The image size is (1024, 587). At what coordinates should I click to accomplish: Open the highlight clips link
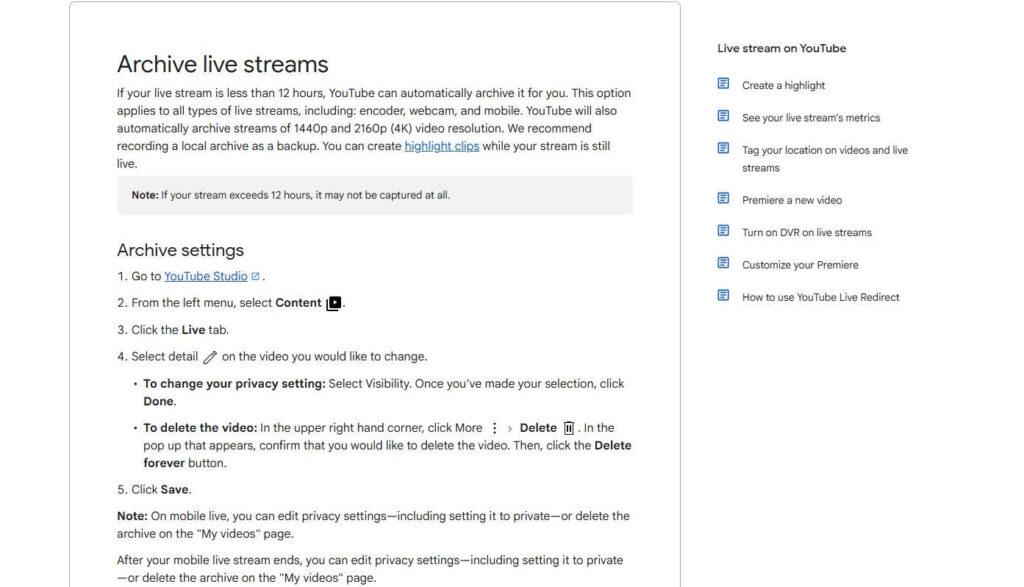coord(441,146)
